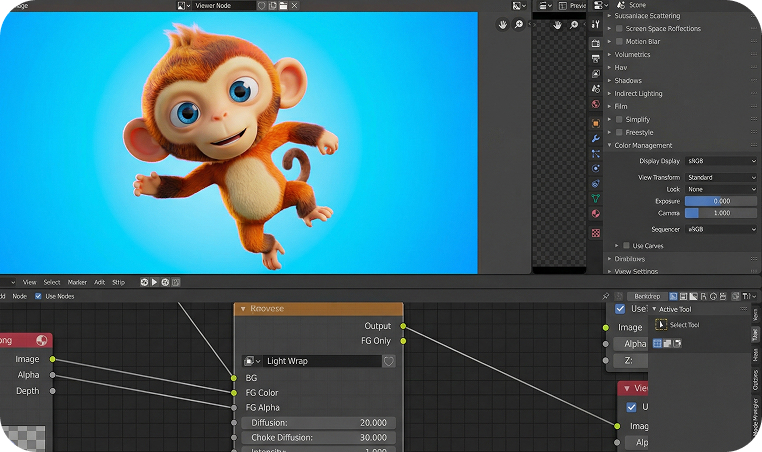Screen dimensions: 762x452
Task: Open the Select menu in node editor
Action: click(52, 282)
